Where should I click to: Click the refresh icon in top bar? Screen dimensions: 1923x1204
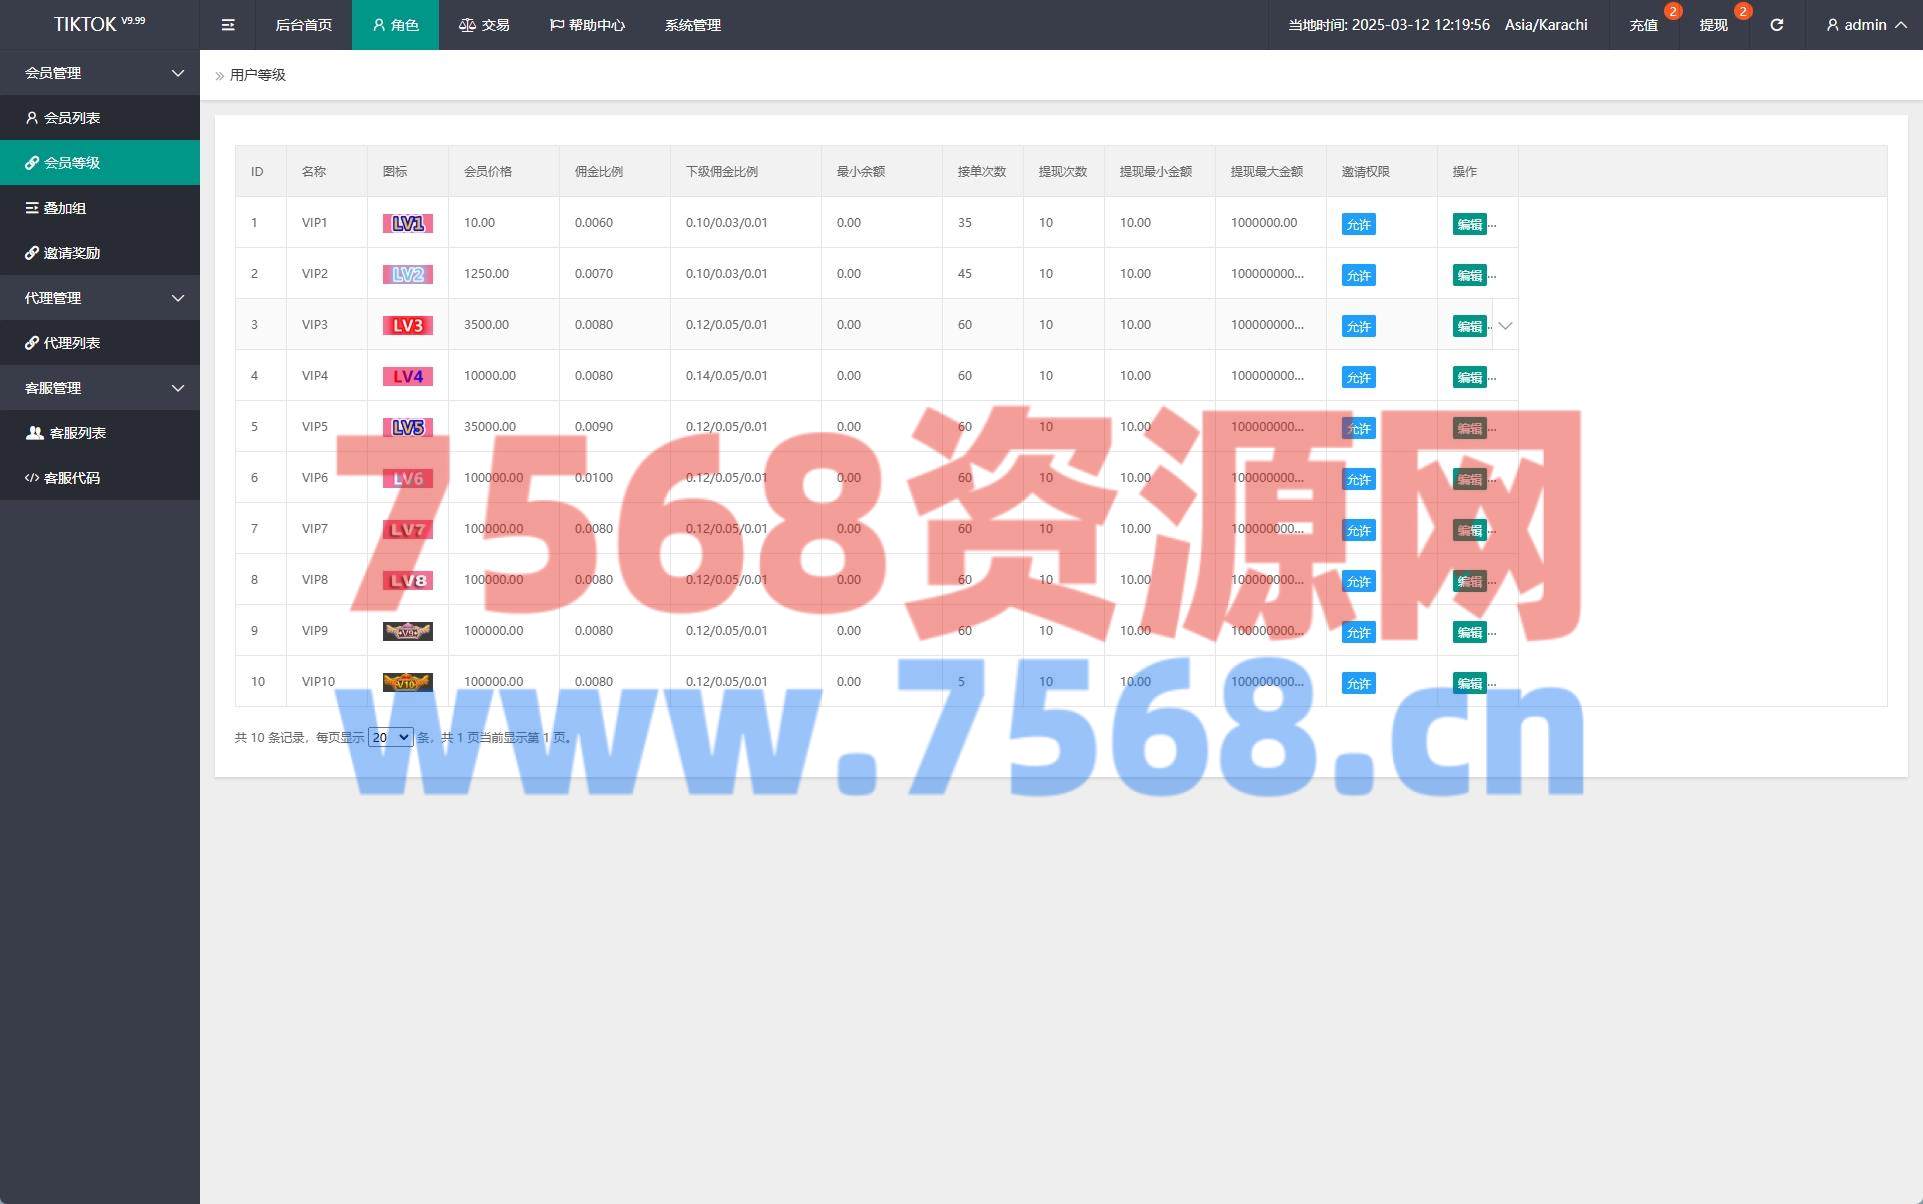[1776, 25]
